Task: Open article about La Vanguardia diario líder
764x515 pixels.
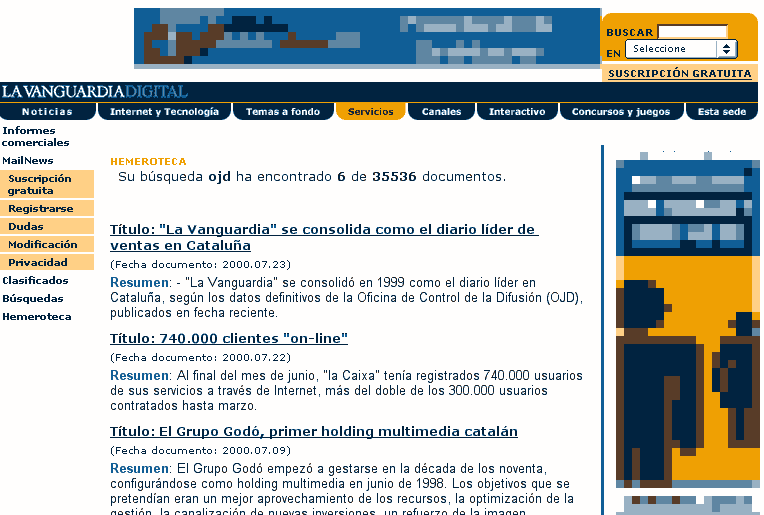Action: point(324,237)
